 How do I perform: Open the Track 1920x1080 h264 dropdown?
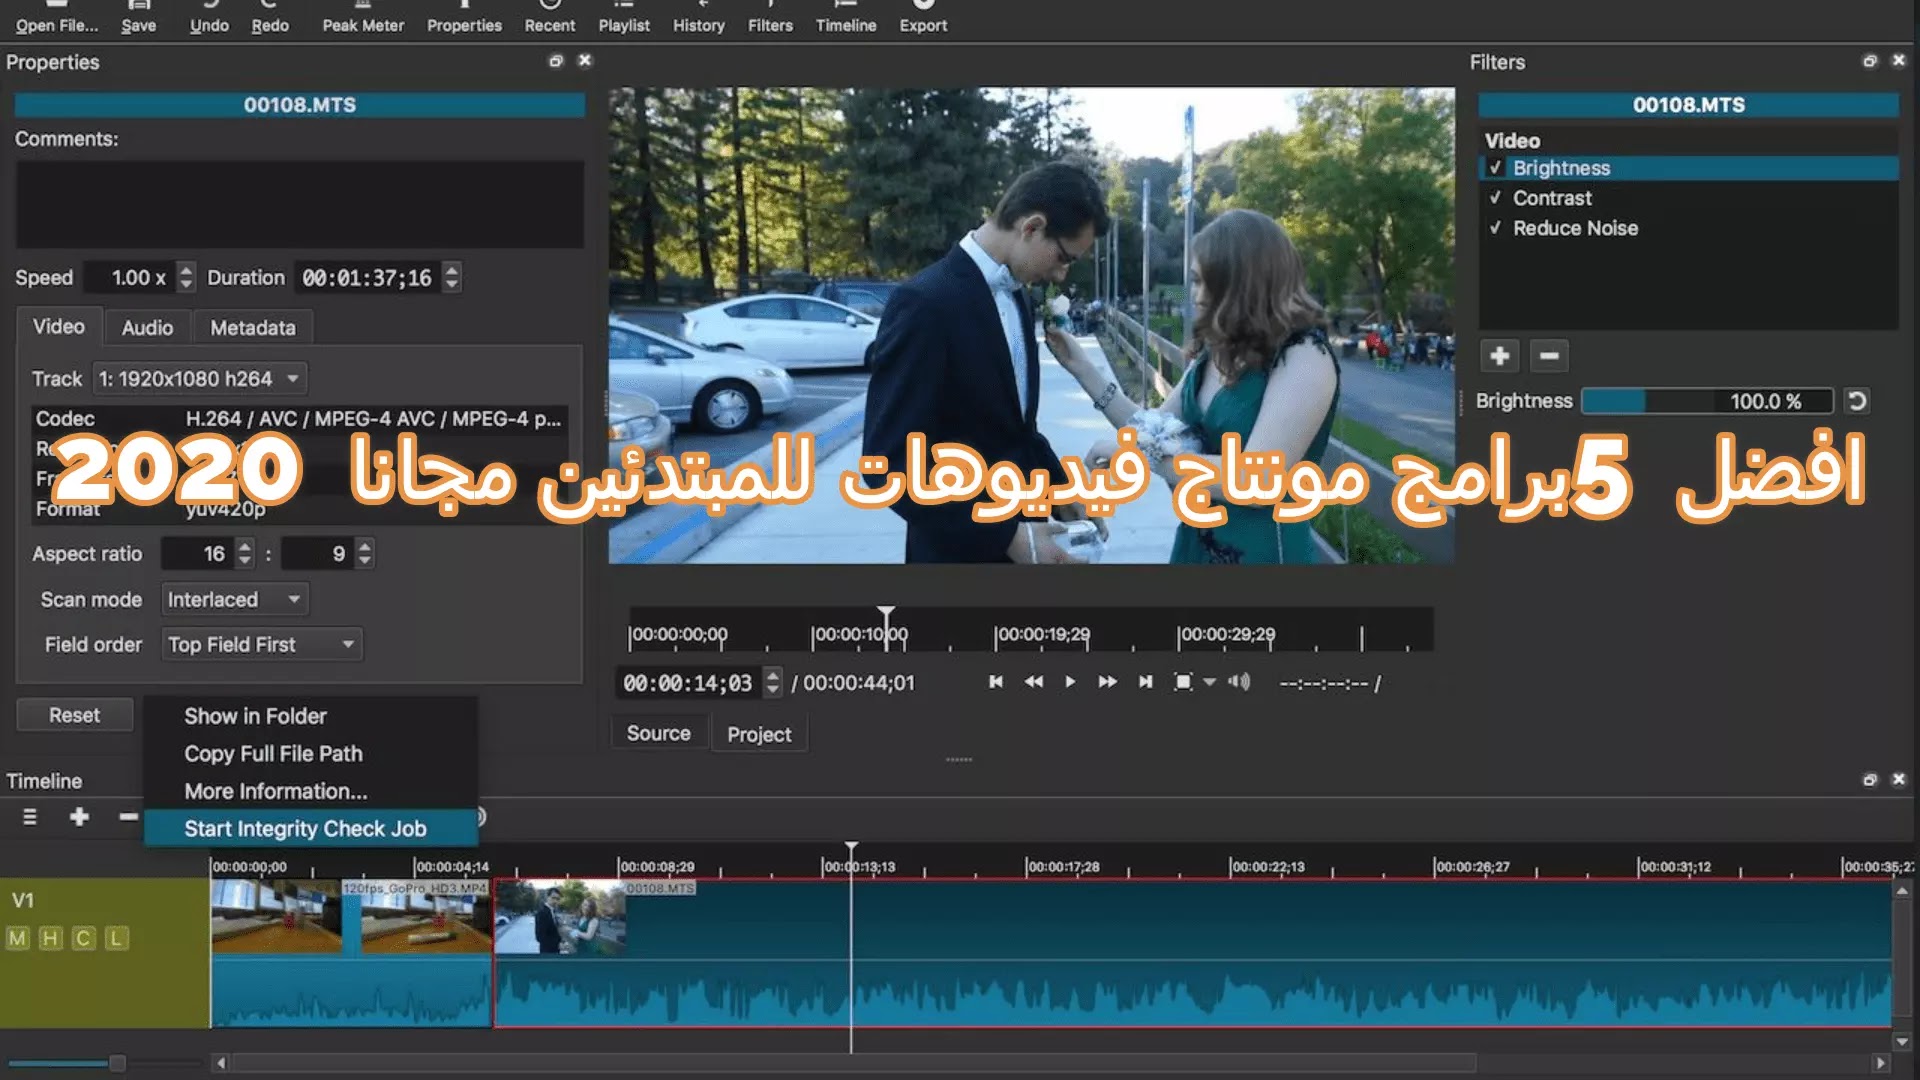199,379
